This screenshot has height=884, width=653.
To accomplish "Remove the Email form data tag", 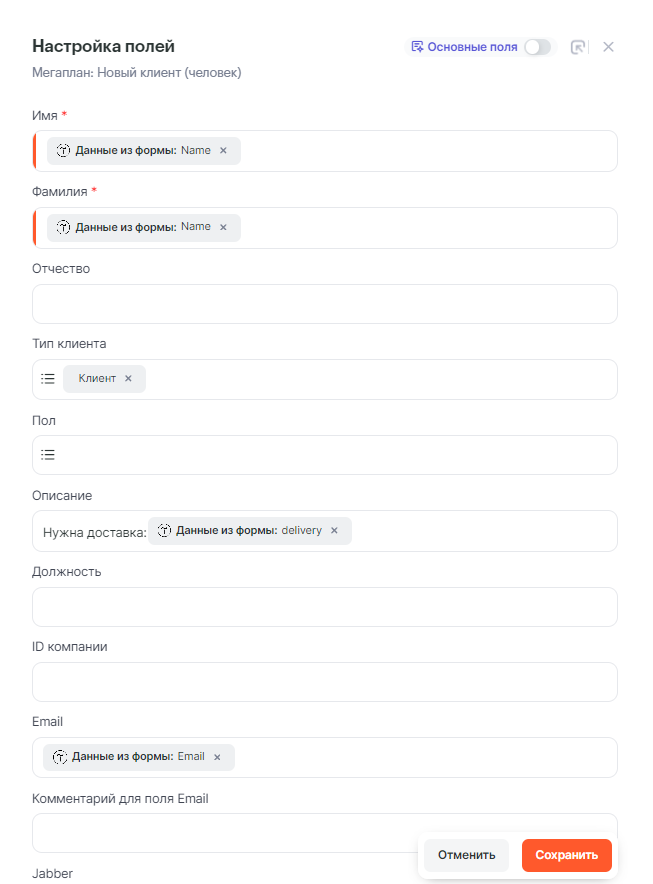I will coord(217,757).
